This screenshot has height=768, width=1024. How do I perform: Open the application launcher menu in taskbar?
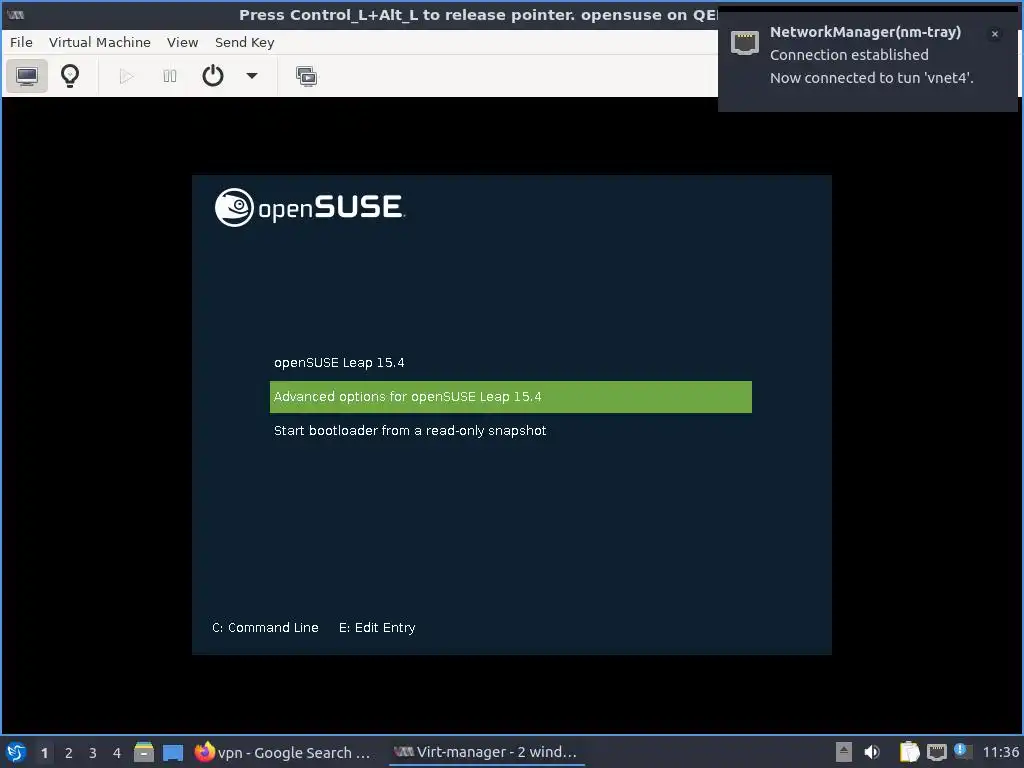tap(16, 752)
